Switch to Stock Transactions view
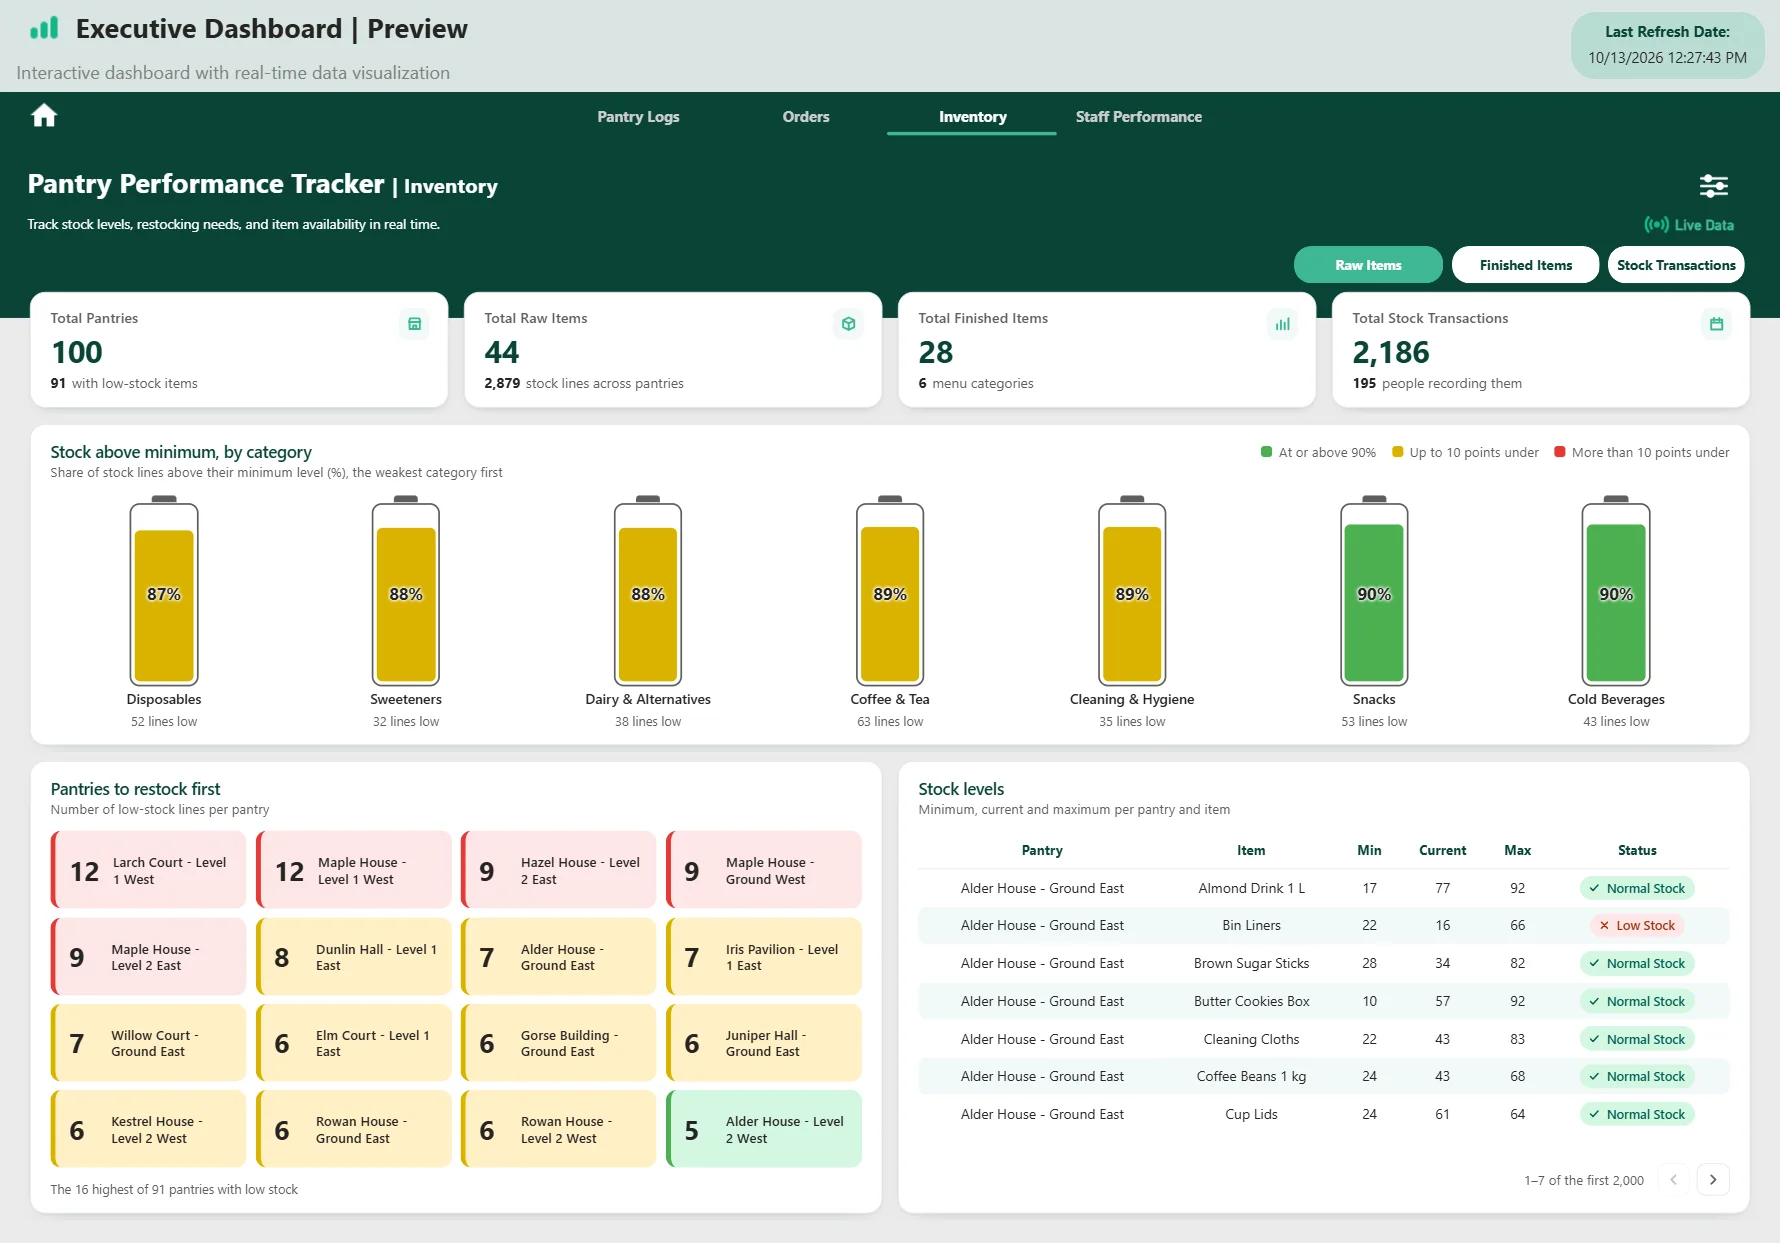The height and width of the screenshot is (1243, 1780). pyautogui.click(x=1676, y=265)
